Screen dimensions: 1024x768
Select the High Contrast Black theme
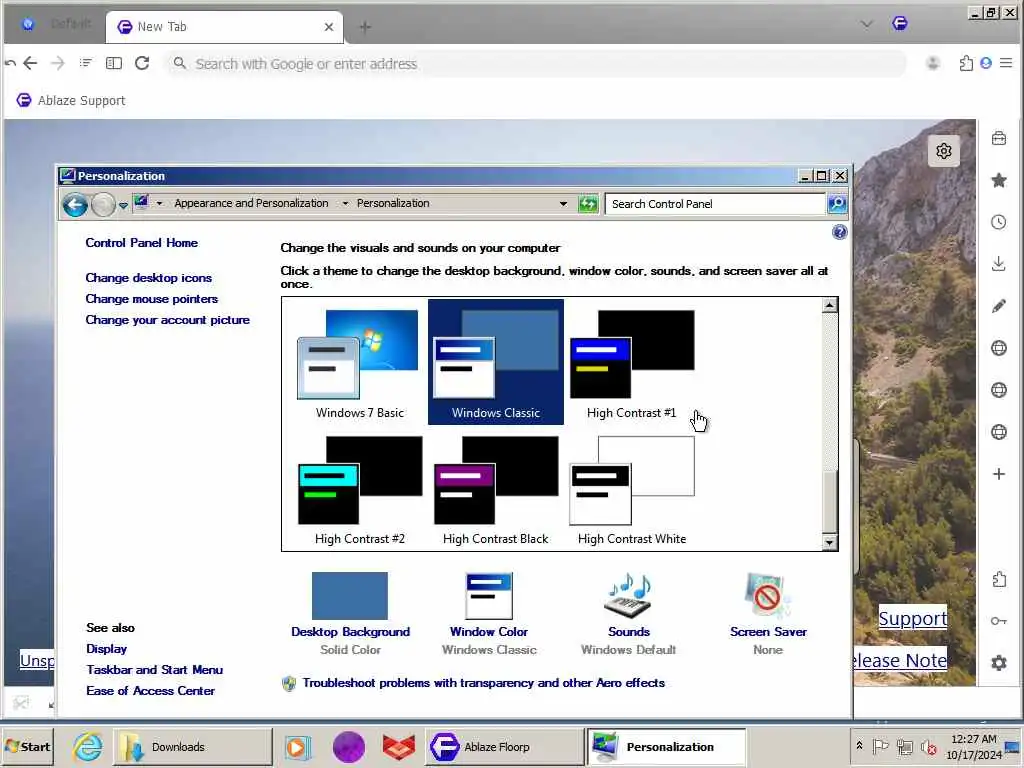pos(496,490)
